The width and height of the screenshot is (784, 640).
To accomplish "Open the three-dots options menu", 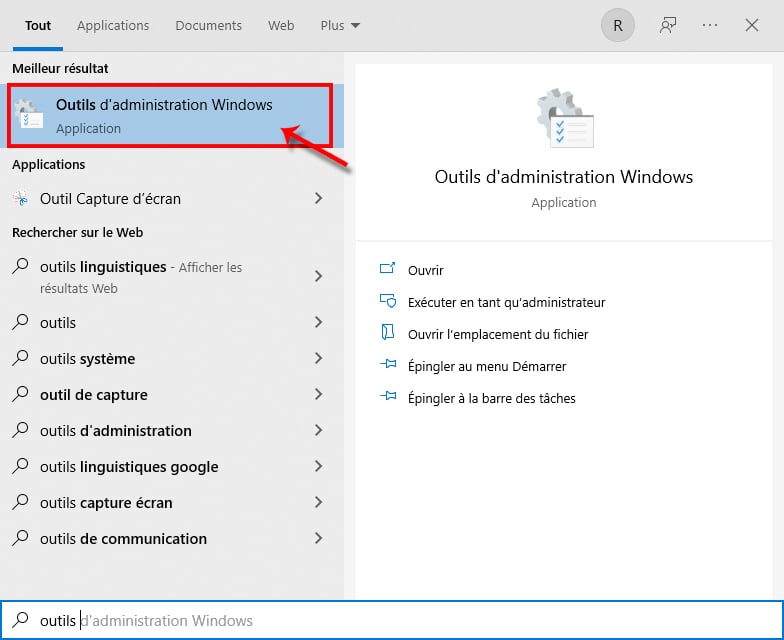I will tap(710, 25).
